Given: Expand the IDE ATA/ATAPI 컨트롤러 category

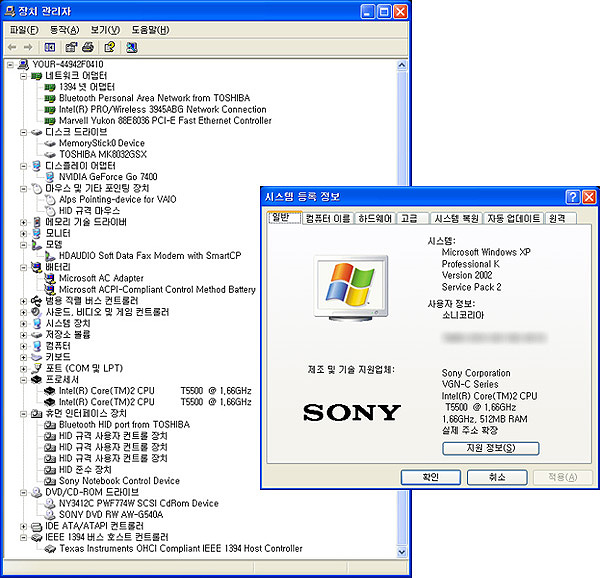Looking at the screenshot, I should pos(23,526).
